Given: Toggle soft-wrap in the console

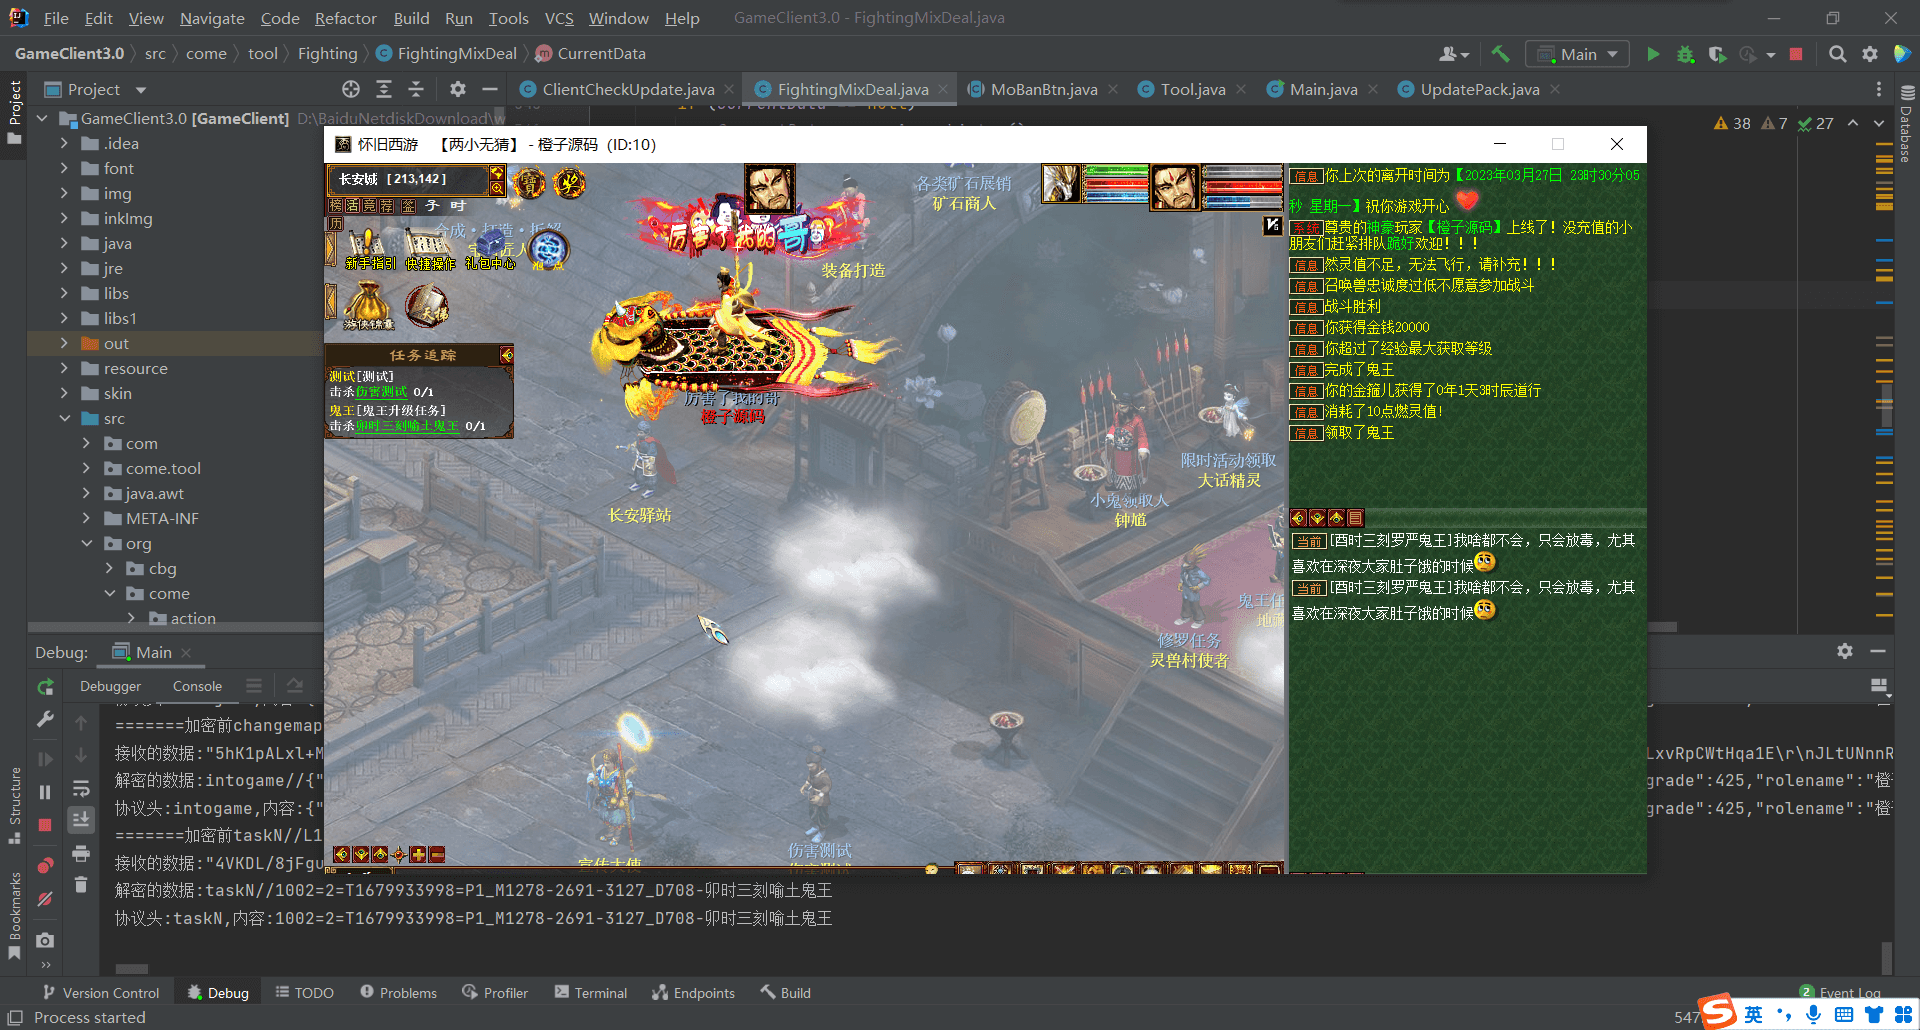Looking at the screenshot, I should click(x=81, y=789).
